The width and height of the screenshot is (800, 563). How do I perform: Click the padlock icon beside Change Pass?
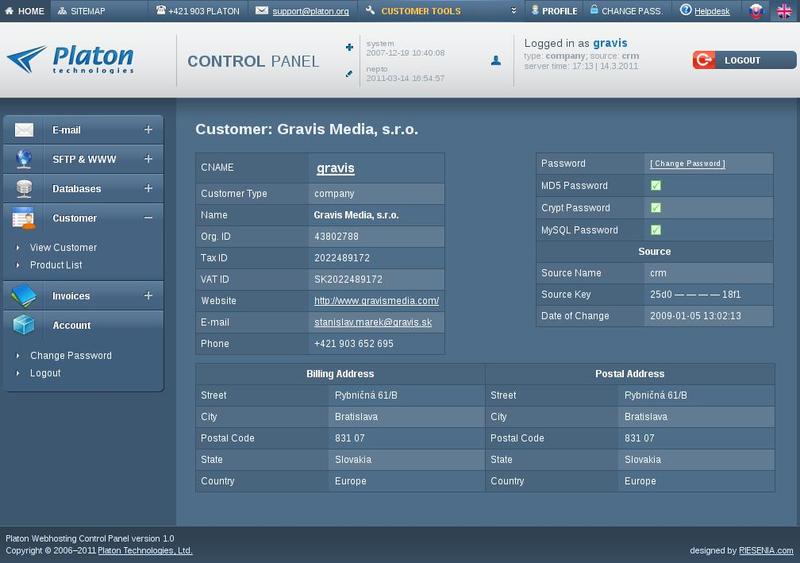[x=594, y=9]
